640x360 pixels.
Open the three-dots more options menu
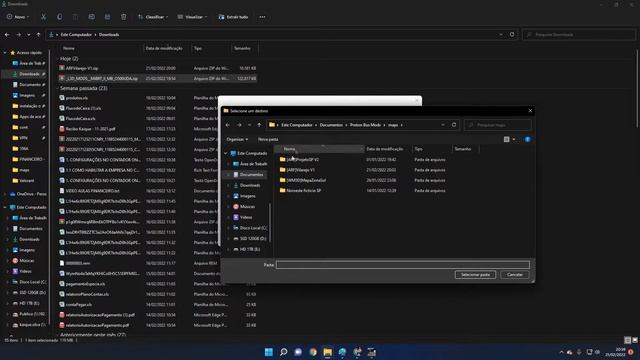click(262, 17)
